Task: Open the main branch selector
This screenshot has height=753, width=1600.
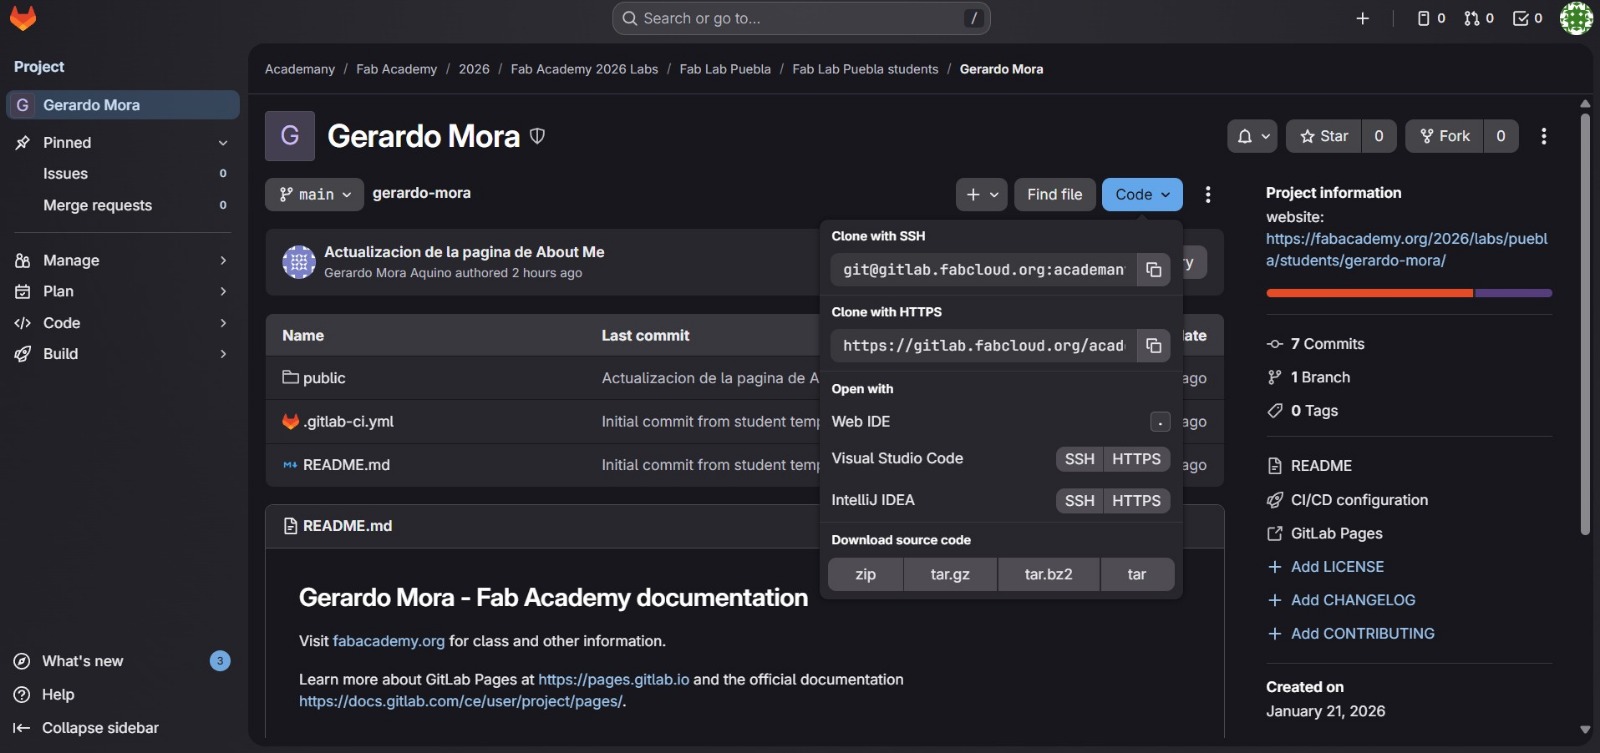Action: point(315,194)
